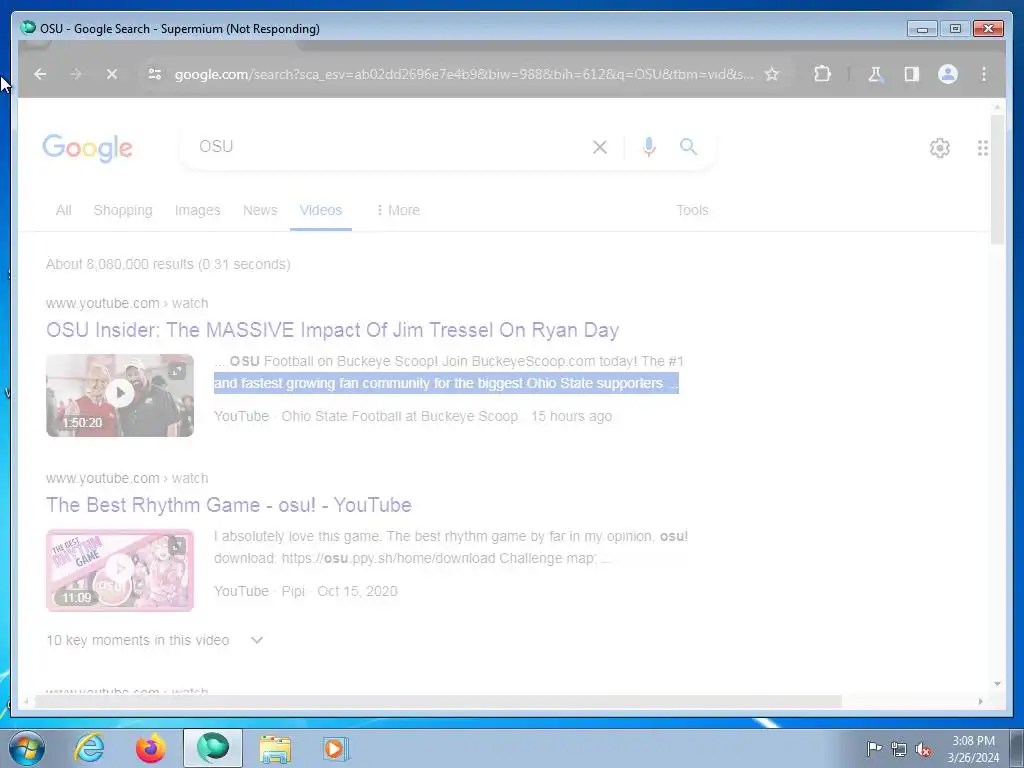Expand 10 key moments chevron

pos(257,640)
